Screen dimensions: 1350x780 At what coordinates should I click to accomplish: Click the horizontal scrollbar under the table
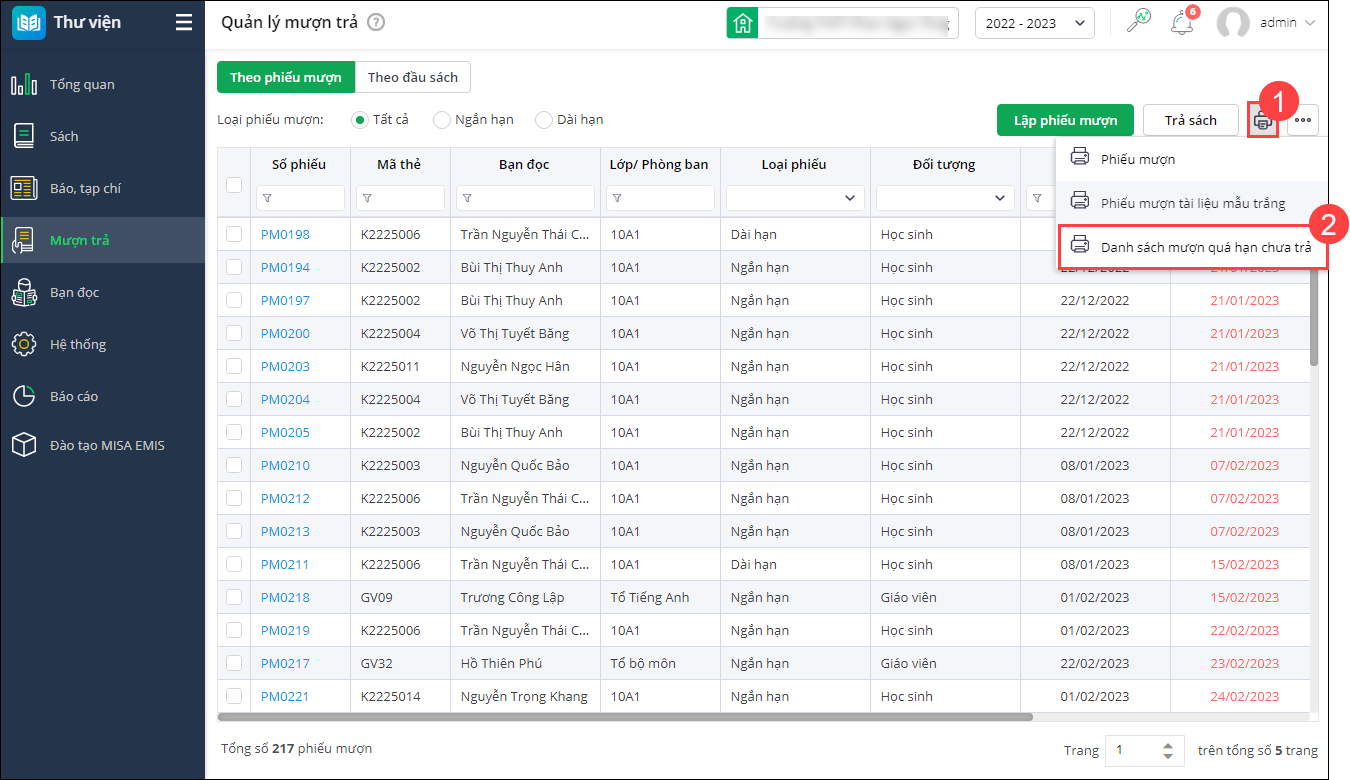click(625, 717)
